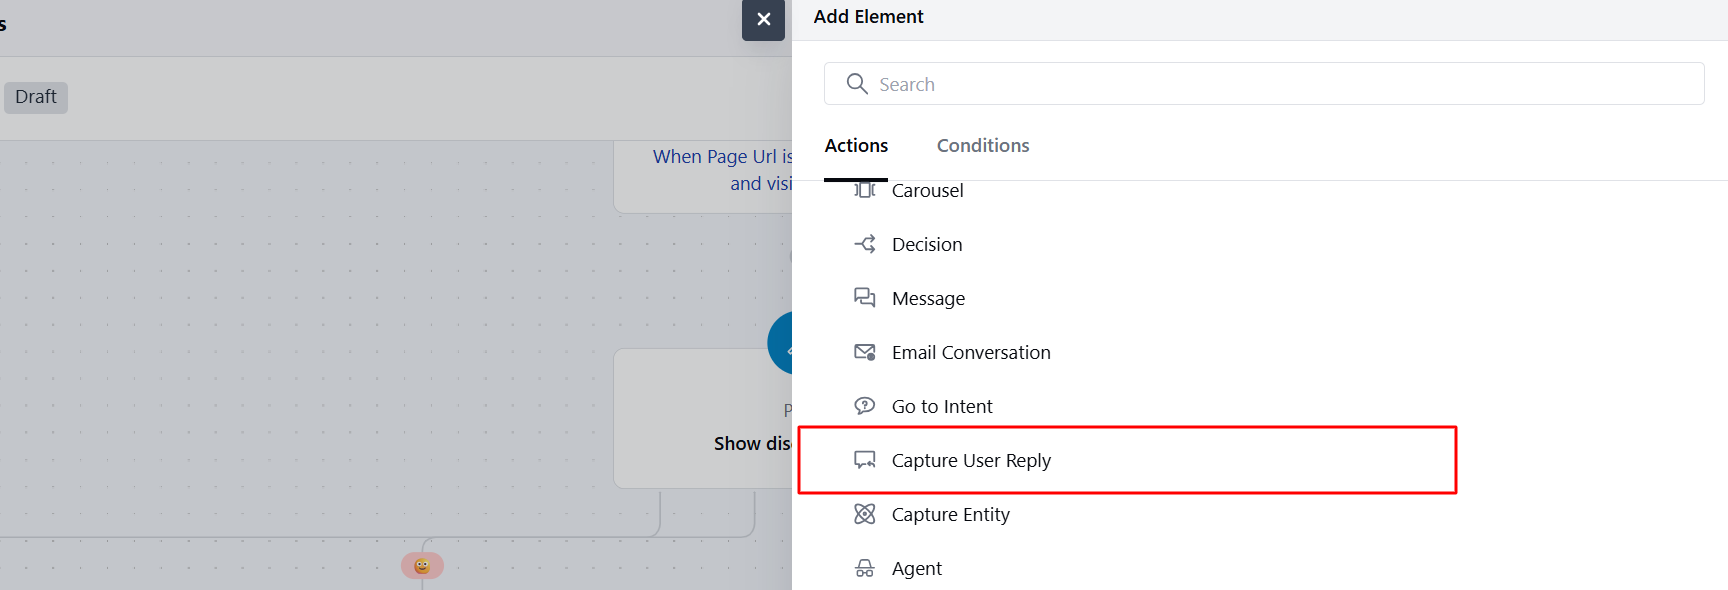Viewport: 1728px width, 590px height.
Task: Choose the Decision action
Action: 927,244
